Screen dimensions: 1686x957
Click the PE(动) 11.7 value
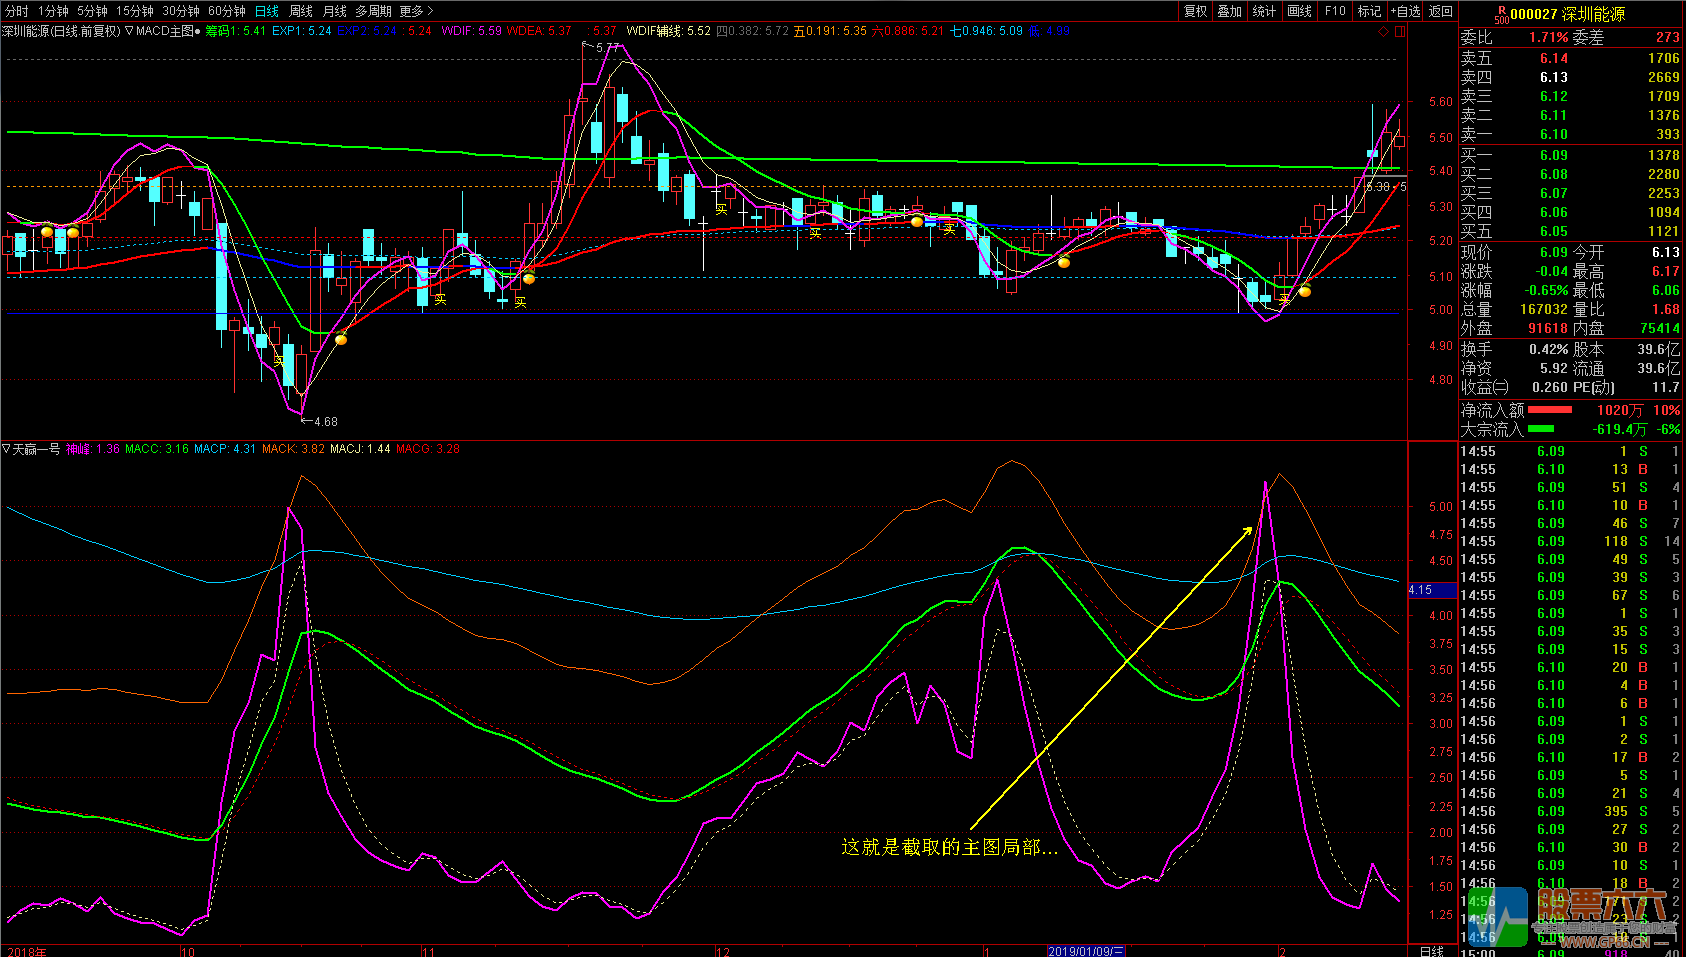point(1666,388)
